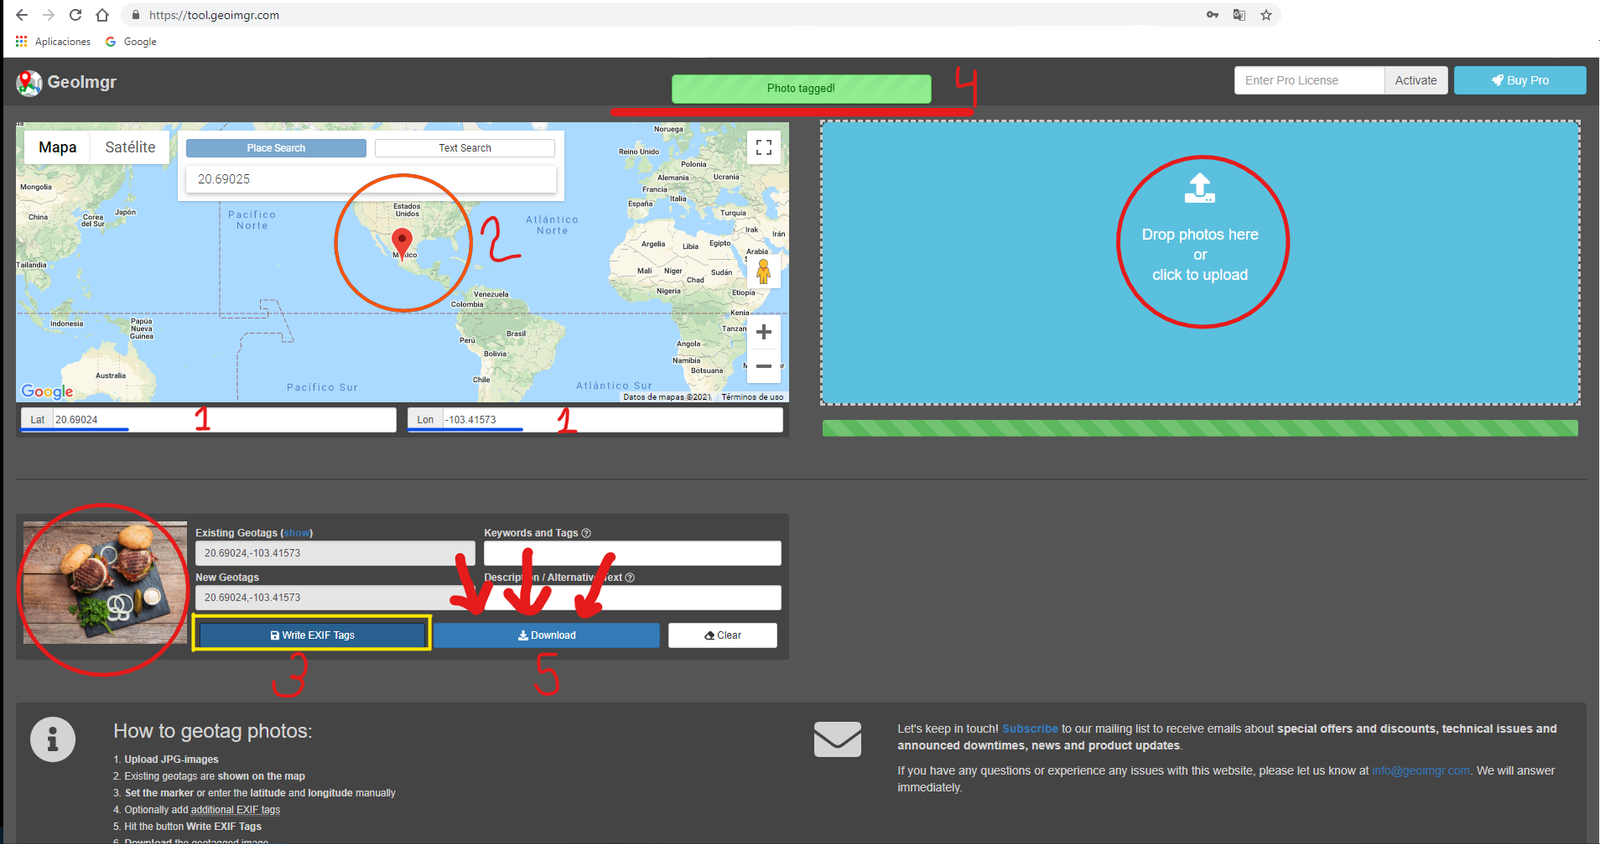1600x844 pixels.
Task: Download the geotagged photo
Action: 546,635
